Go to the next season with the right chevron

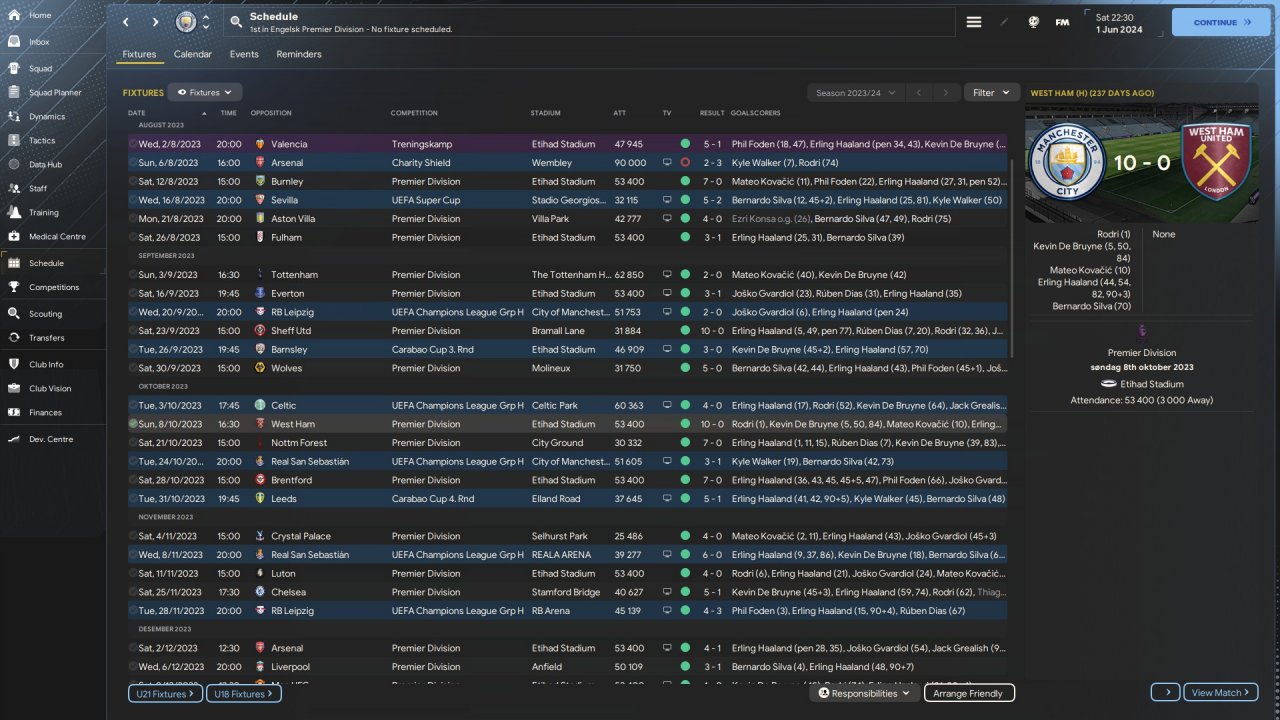pyautogui.click(x=946, y=93)
